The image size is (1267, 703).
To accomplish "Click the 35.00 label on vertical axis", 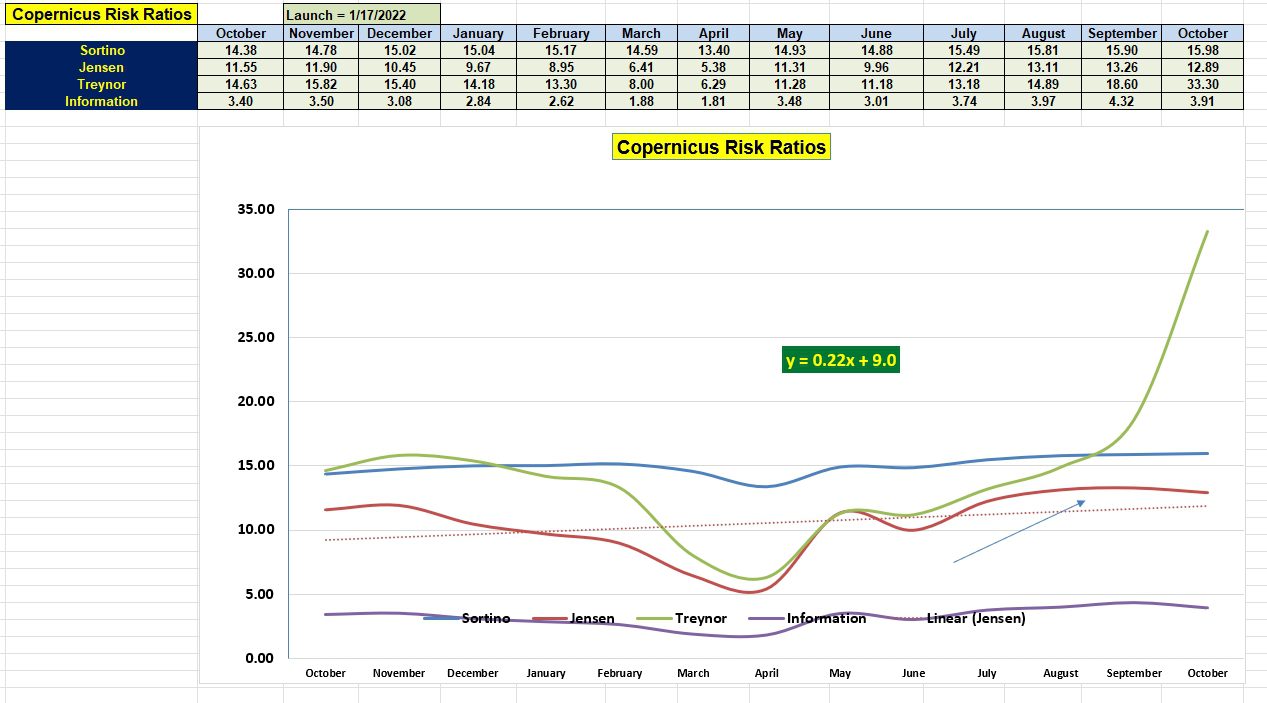I will click(x=255, y=210).
